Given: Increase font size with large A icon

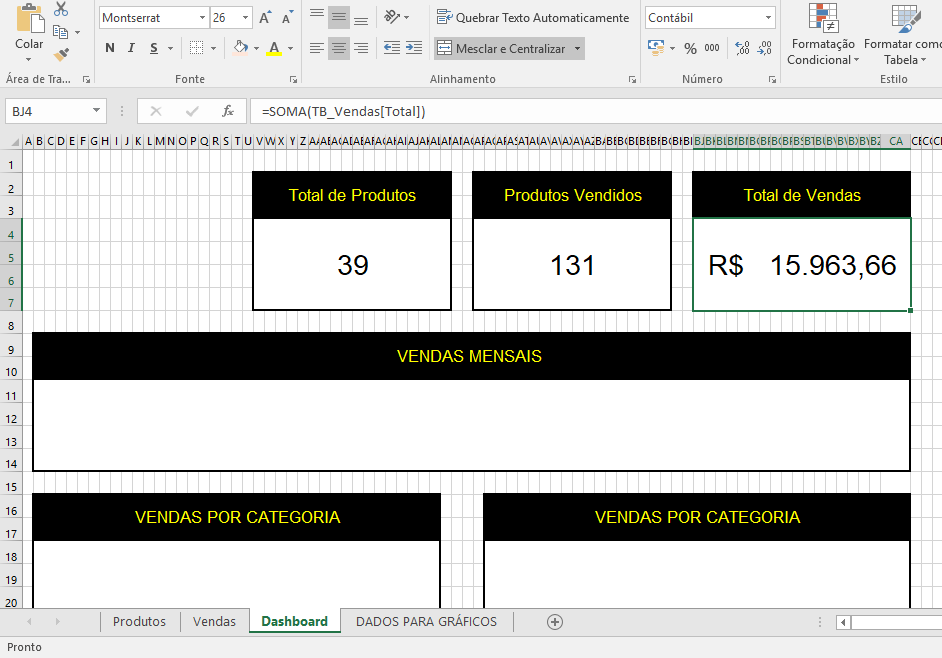Looking at the screenshot, I should tap(265, 18).
